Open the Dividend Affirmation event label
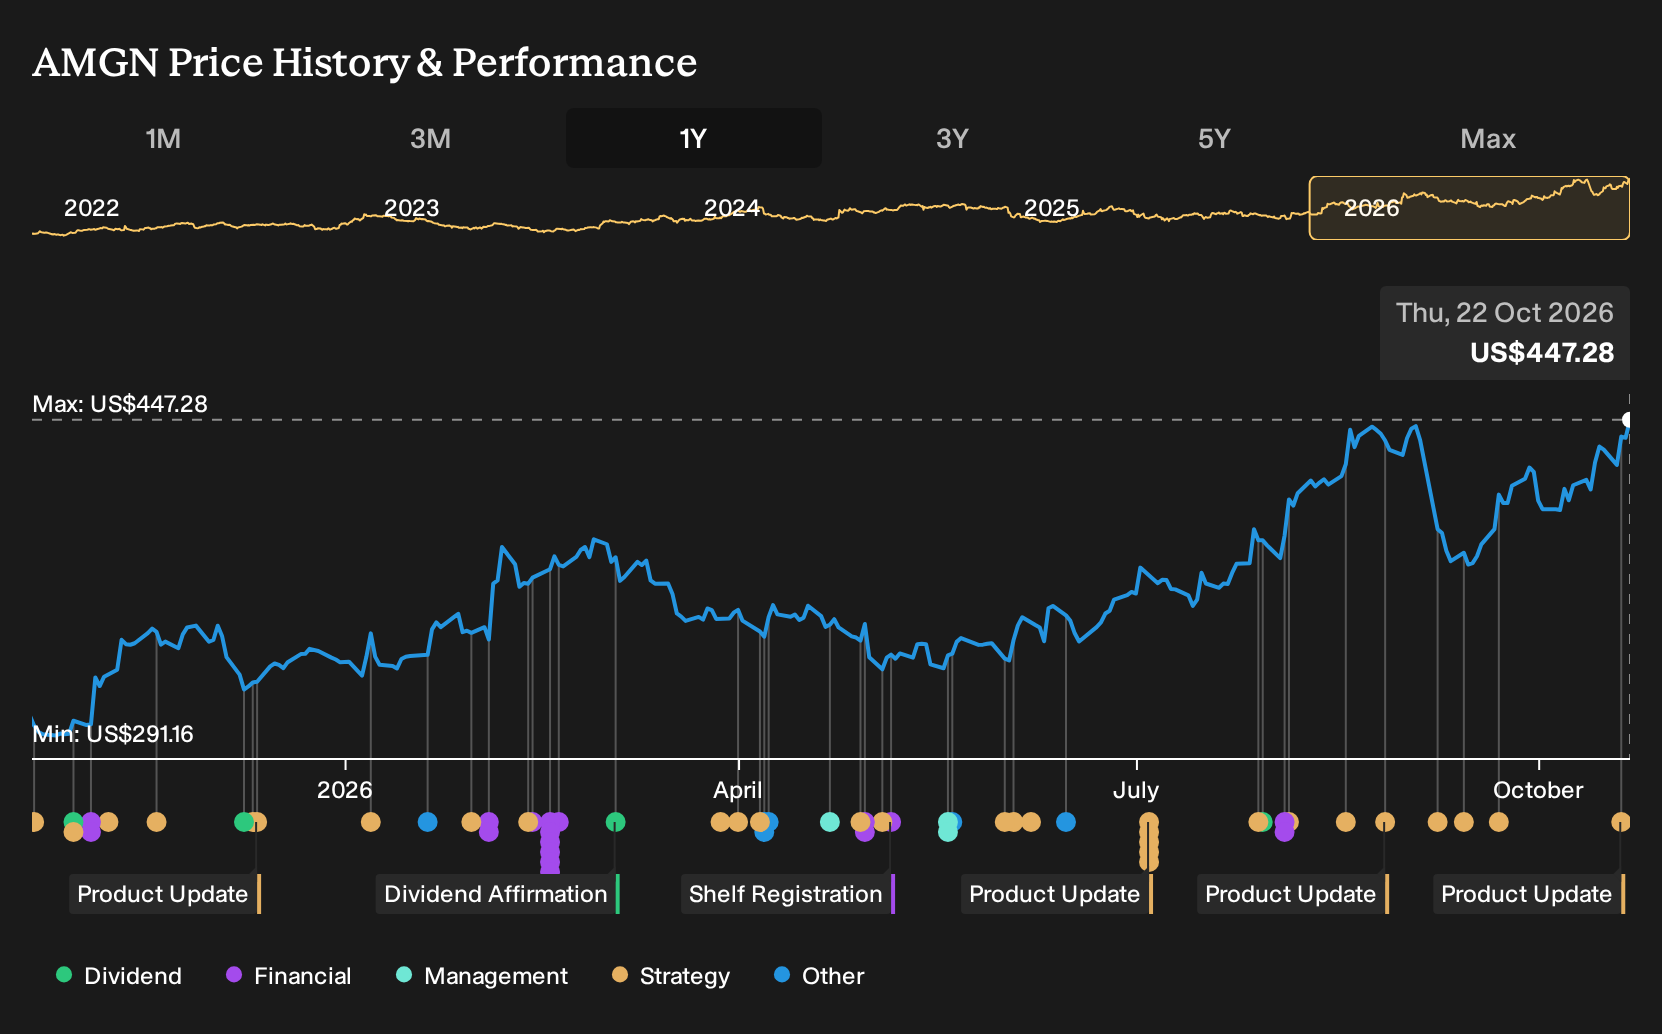 coord(498,894)
